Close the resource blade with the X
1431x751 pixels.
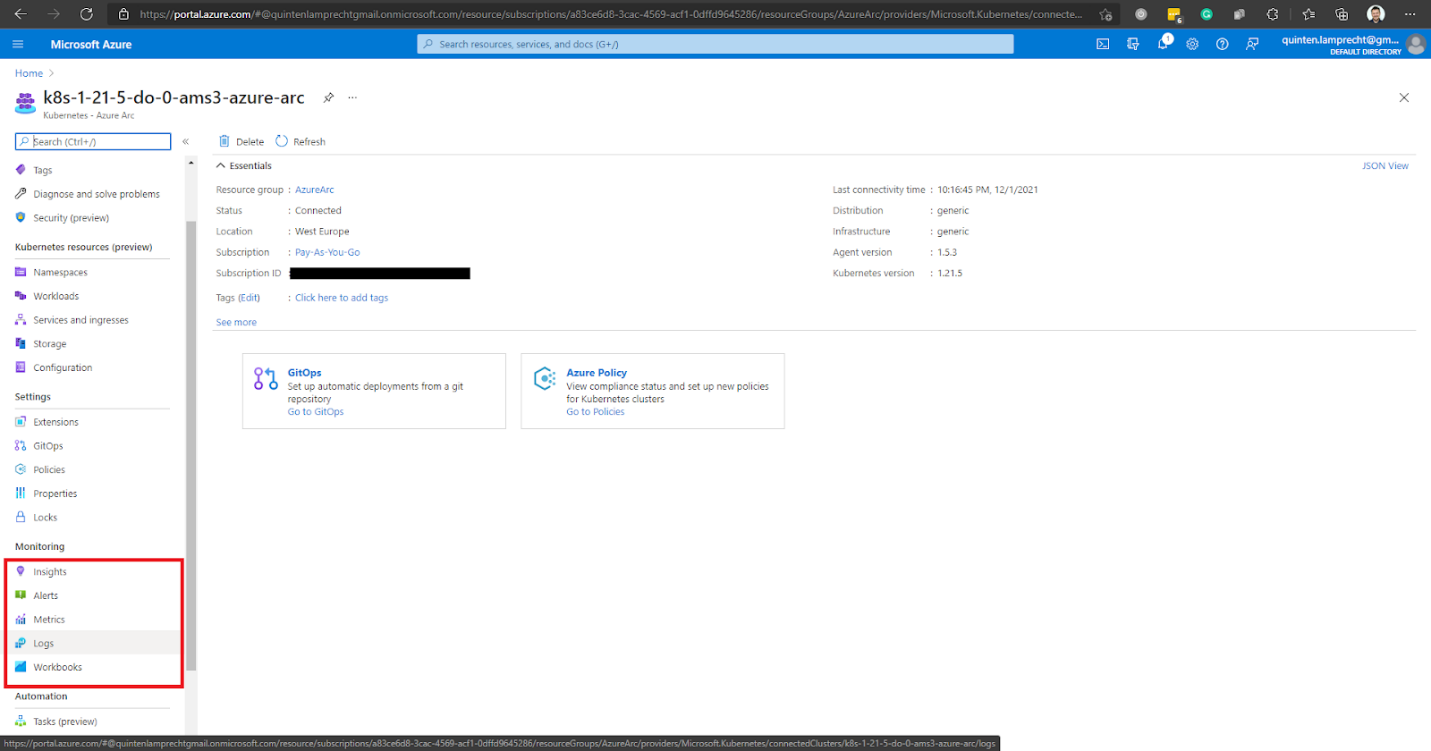coord(1404,98)
